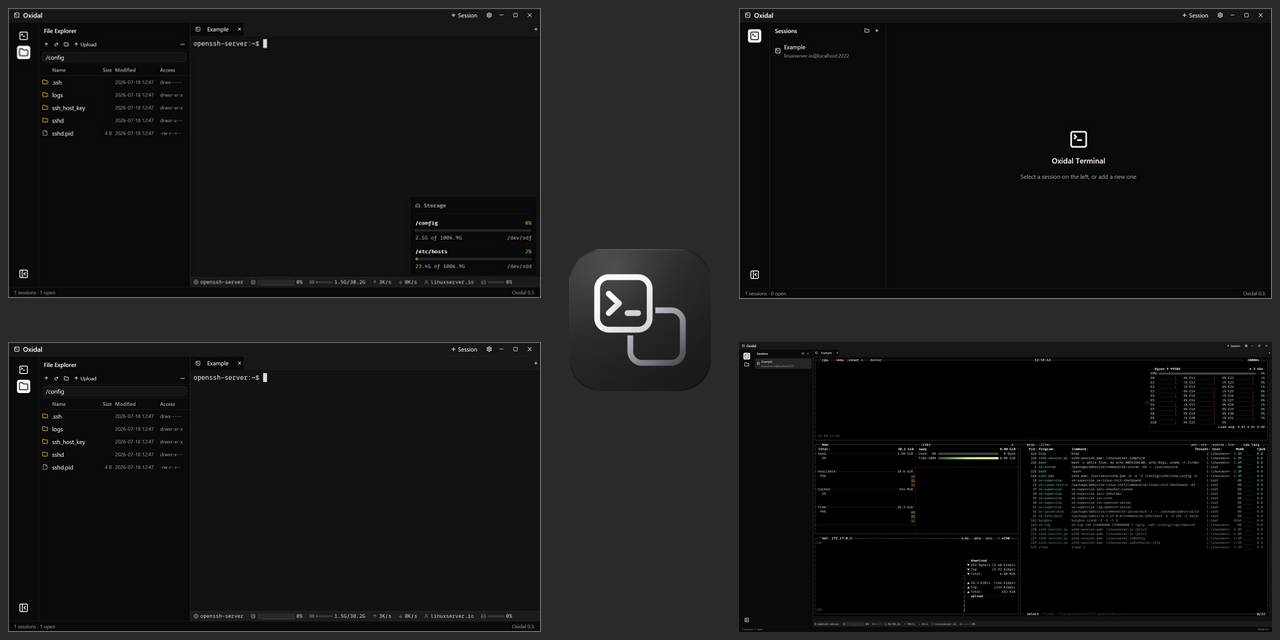Click the large Oxidal app logo in the center

pos(640,319)
